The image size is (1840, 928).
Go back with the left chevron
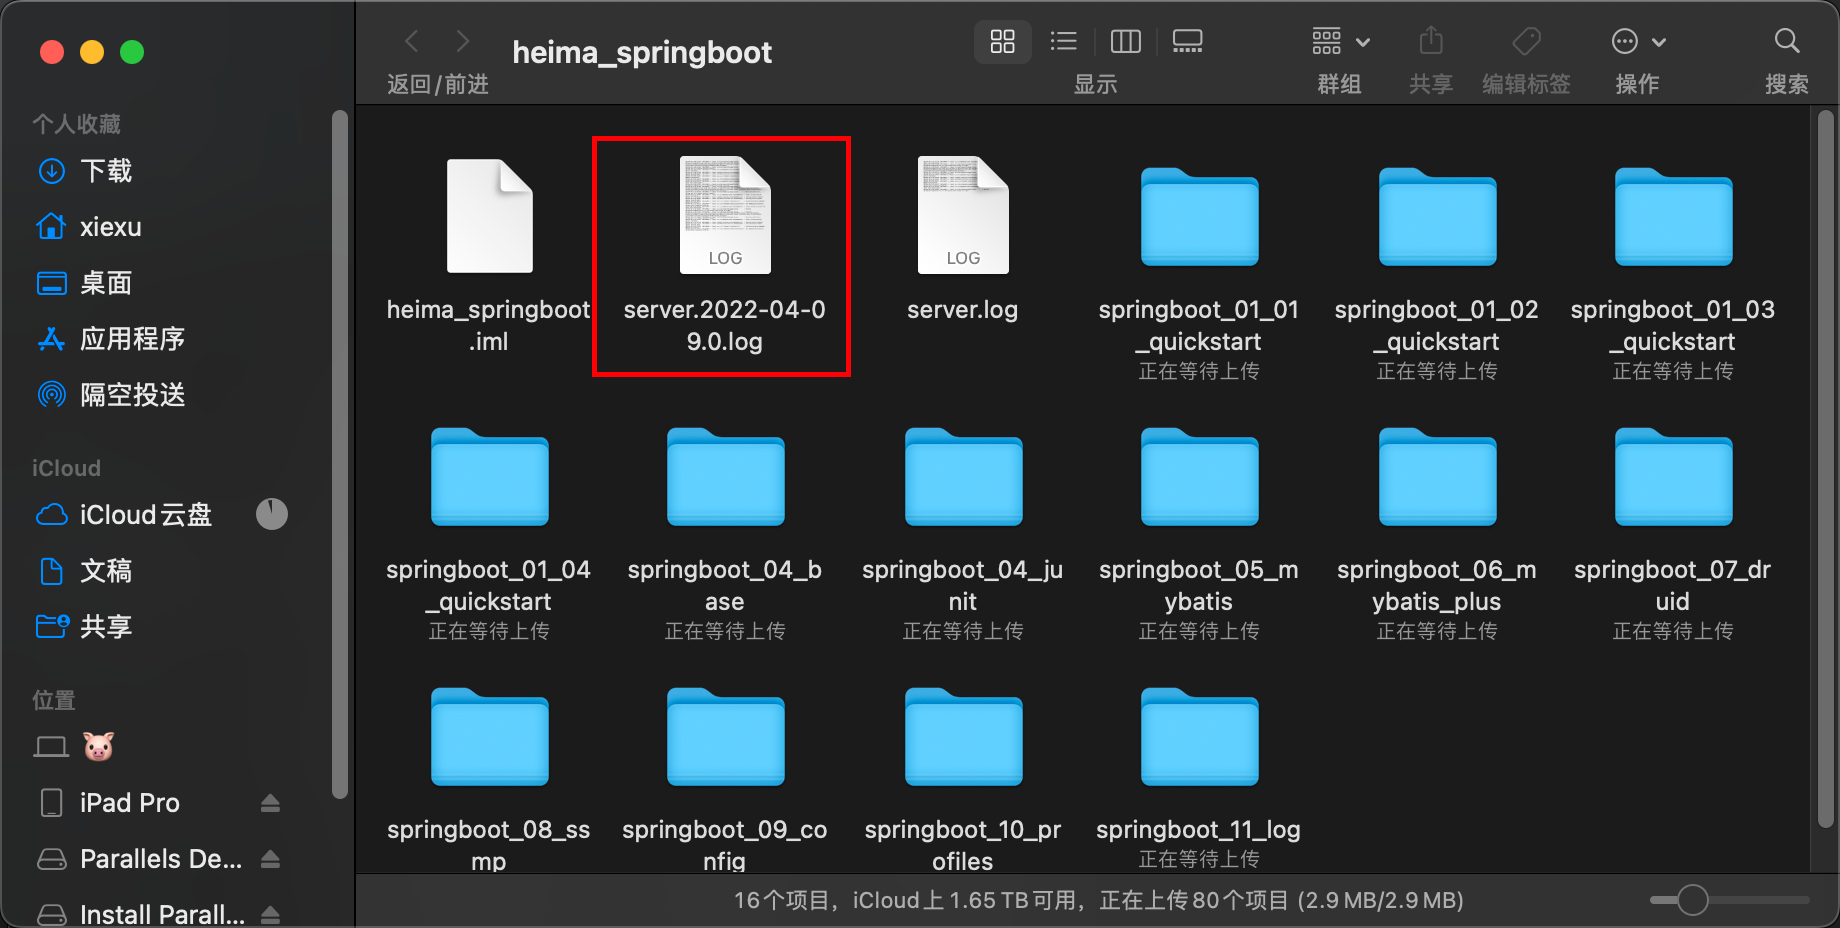411,41
